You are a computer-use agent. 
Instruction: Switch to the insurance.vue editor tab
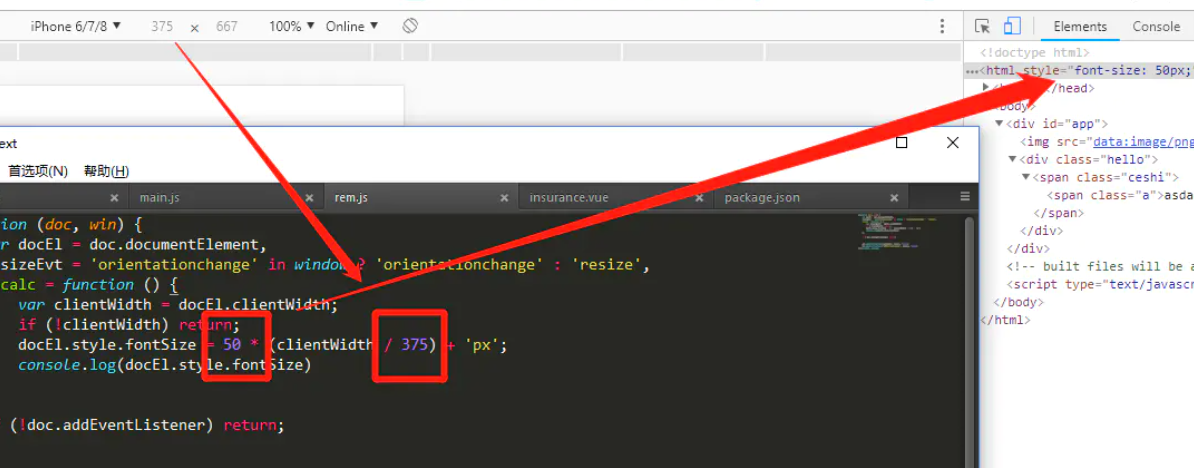point(569,198)
